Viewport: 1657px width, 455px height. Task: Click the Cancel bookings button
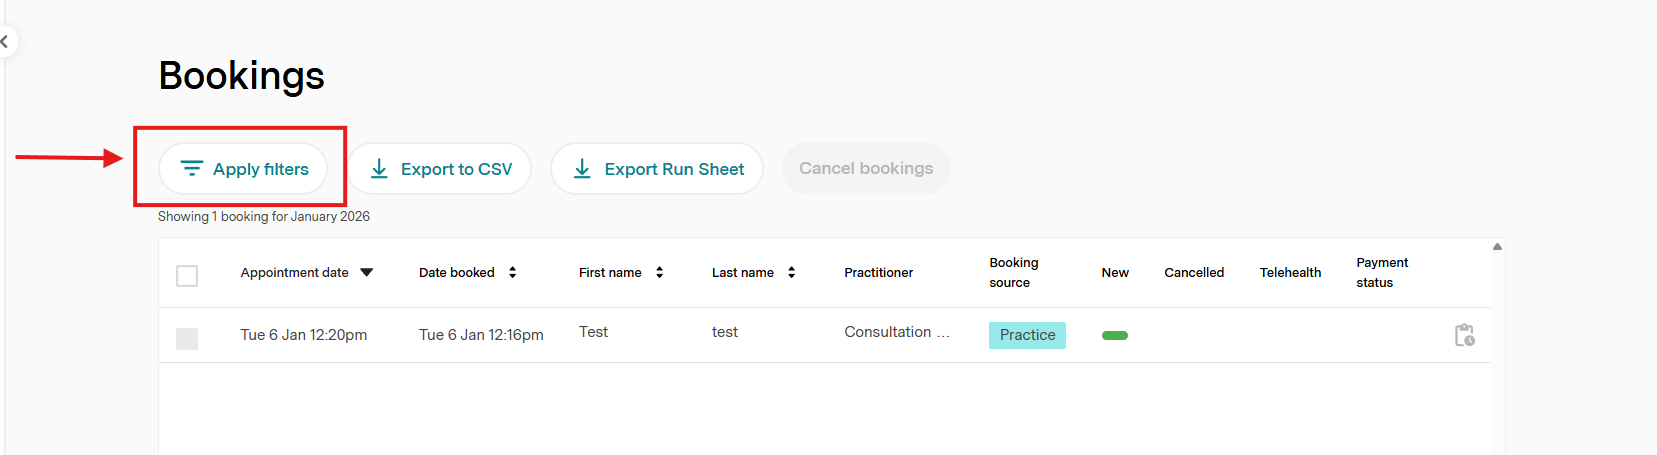tap(866, 169)
